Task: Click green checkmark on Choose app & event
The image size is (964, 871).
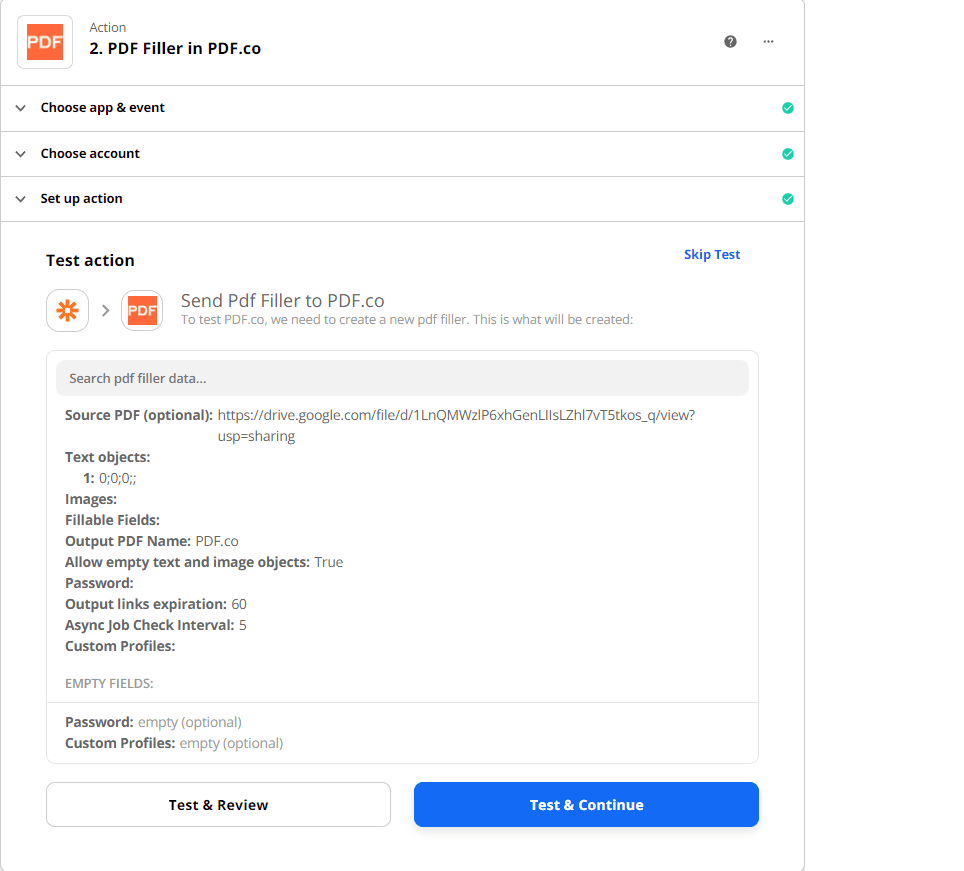Action: tap(787, 108)
